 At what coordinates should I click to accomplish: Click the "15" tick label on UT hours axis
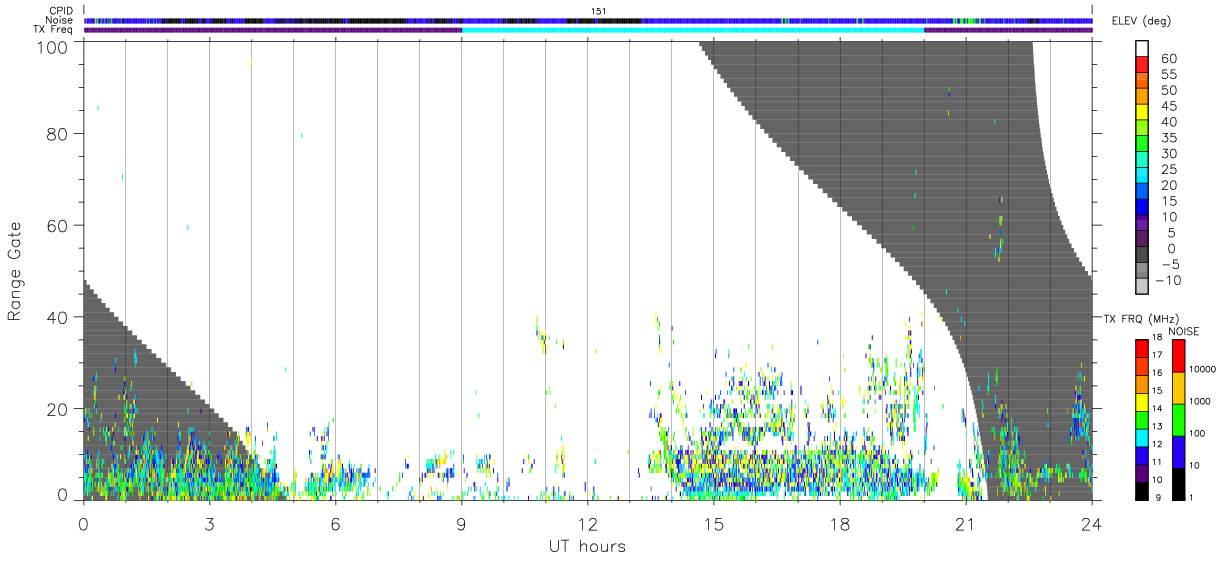(x=713, y=523)
